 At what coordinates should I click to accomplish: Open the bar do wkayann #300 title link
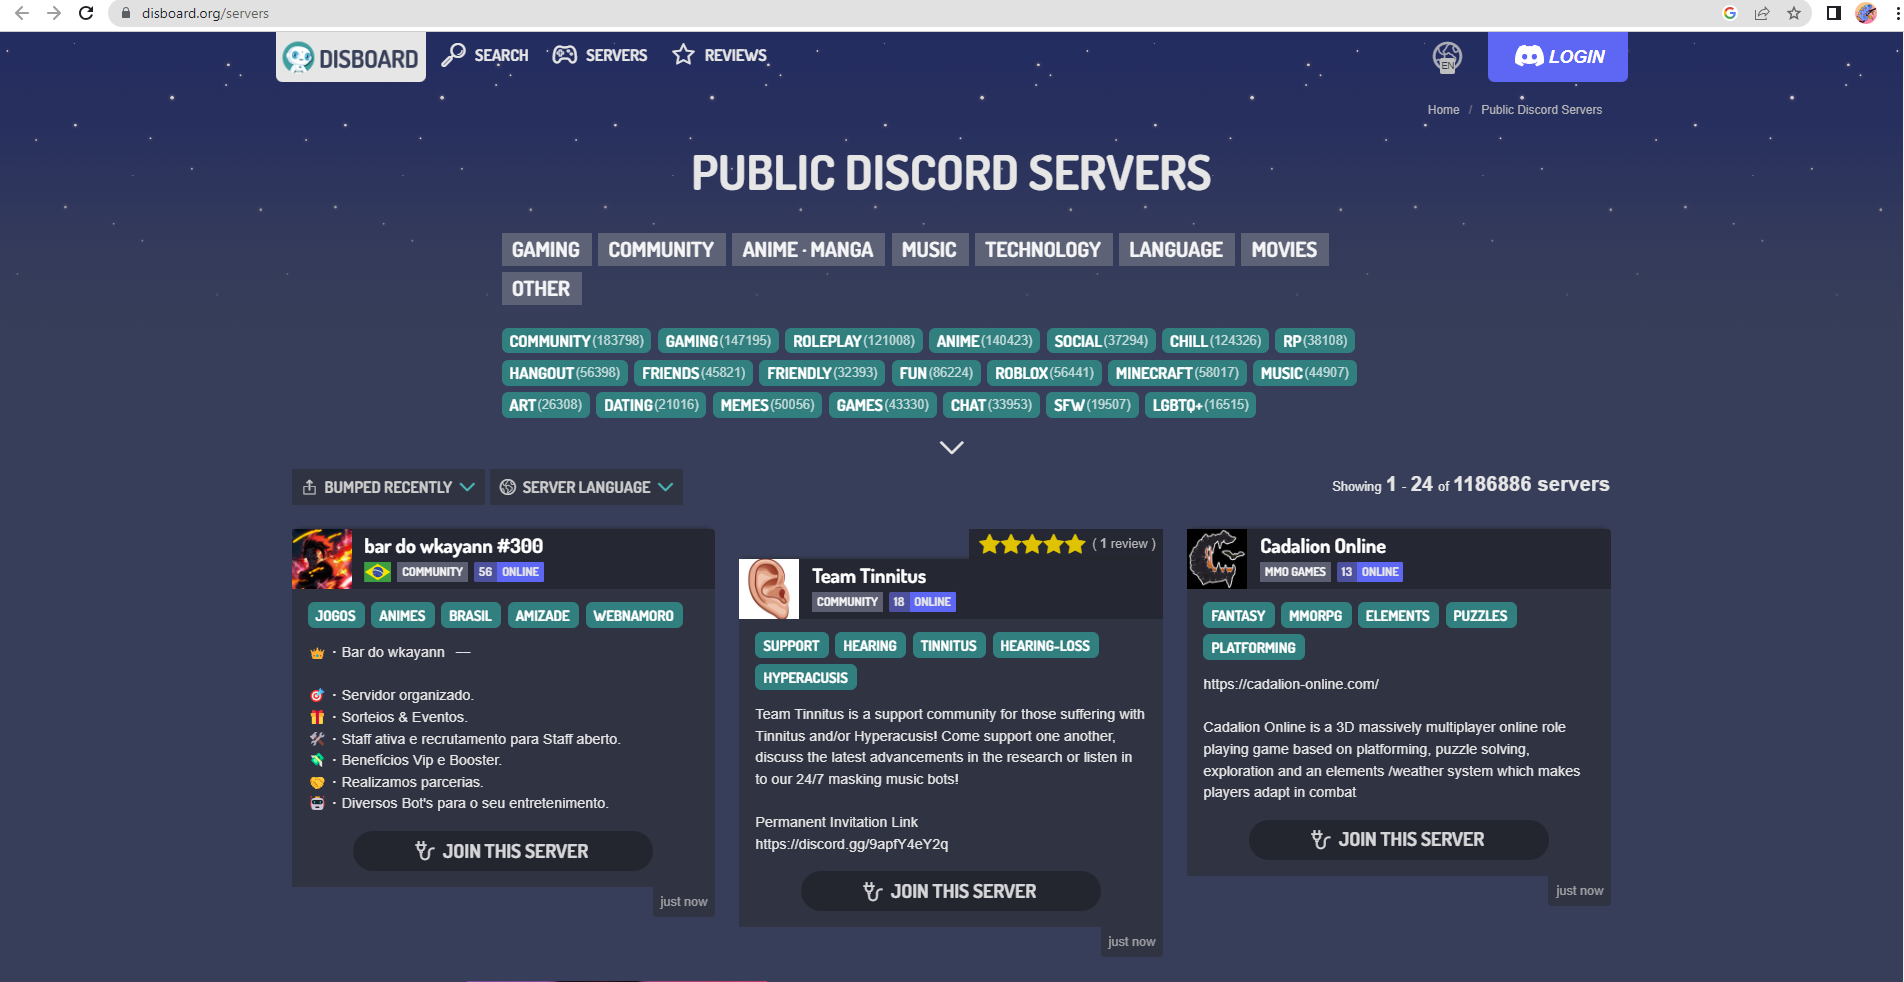(454, 546)
